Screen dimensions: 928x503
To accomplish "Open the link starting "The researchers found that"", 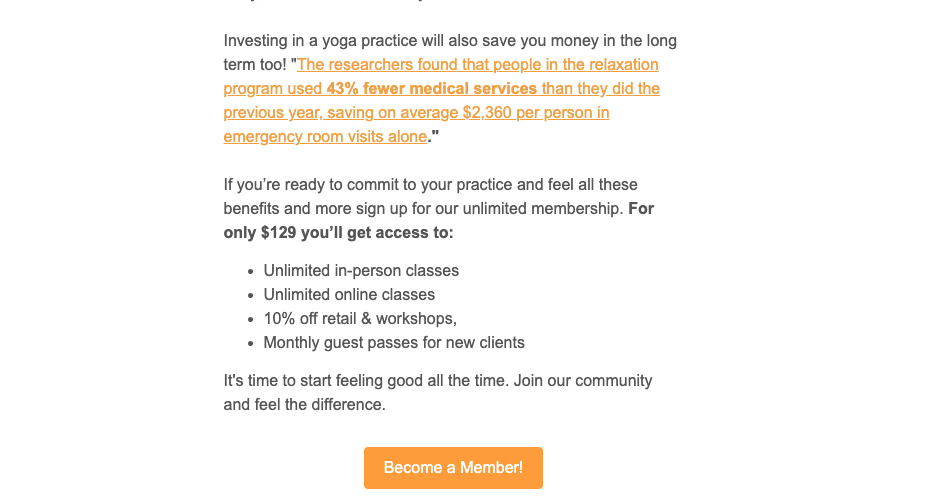I will click(478, 65).
